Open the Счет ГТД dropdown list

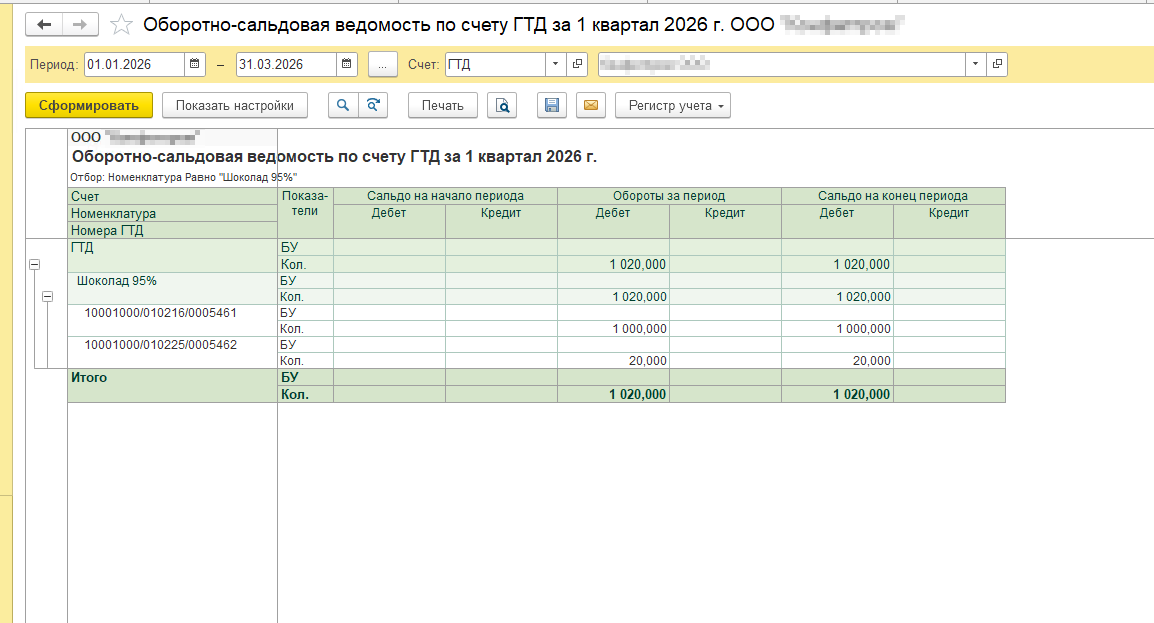tap(556, 64)
